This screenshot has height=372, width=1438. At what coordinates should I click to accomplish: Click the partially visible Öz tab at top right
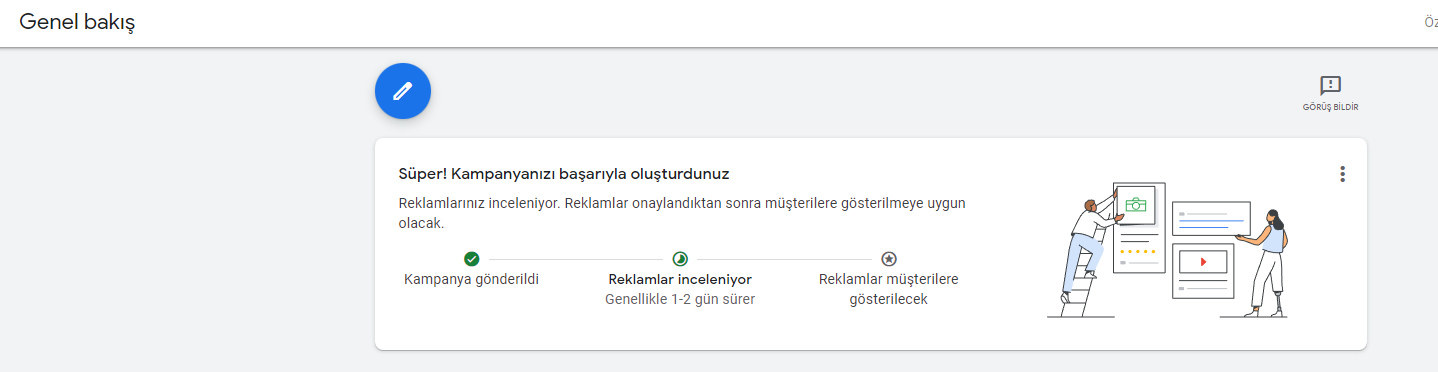tap(1430, 23)
